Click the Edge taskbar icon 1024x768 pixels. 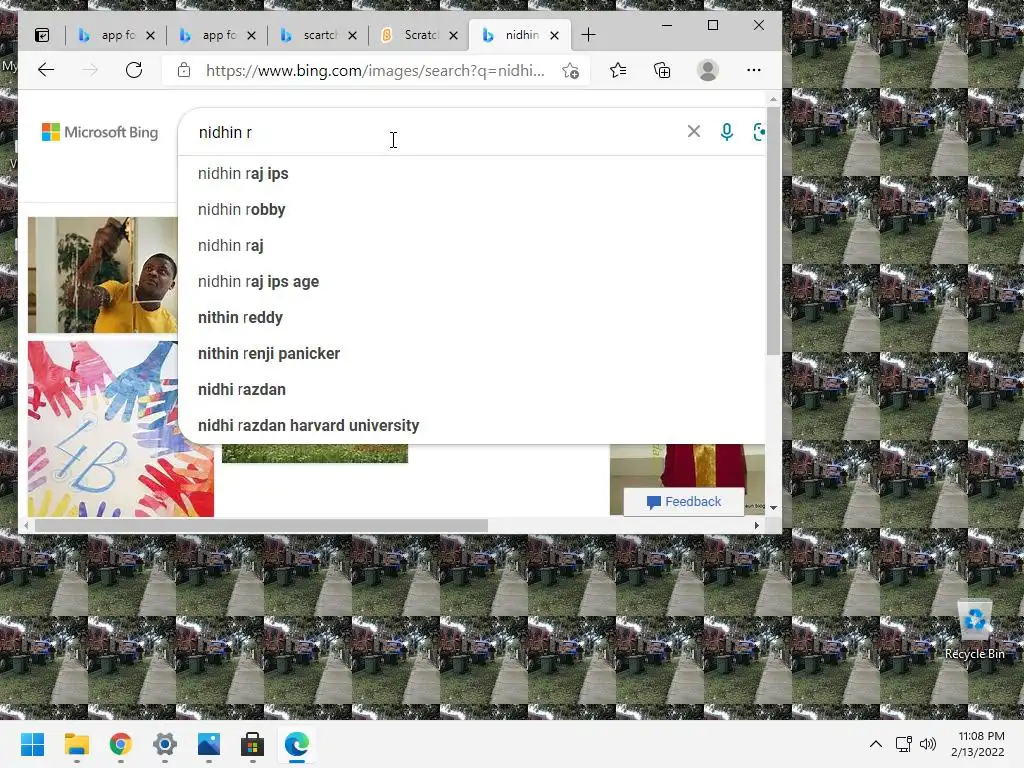[296, 744]
